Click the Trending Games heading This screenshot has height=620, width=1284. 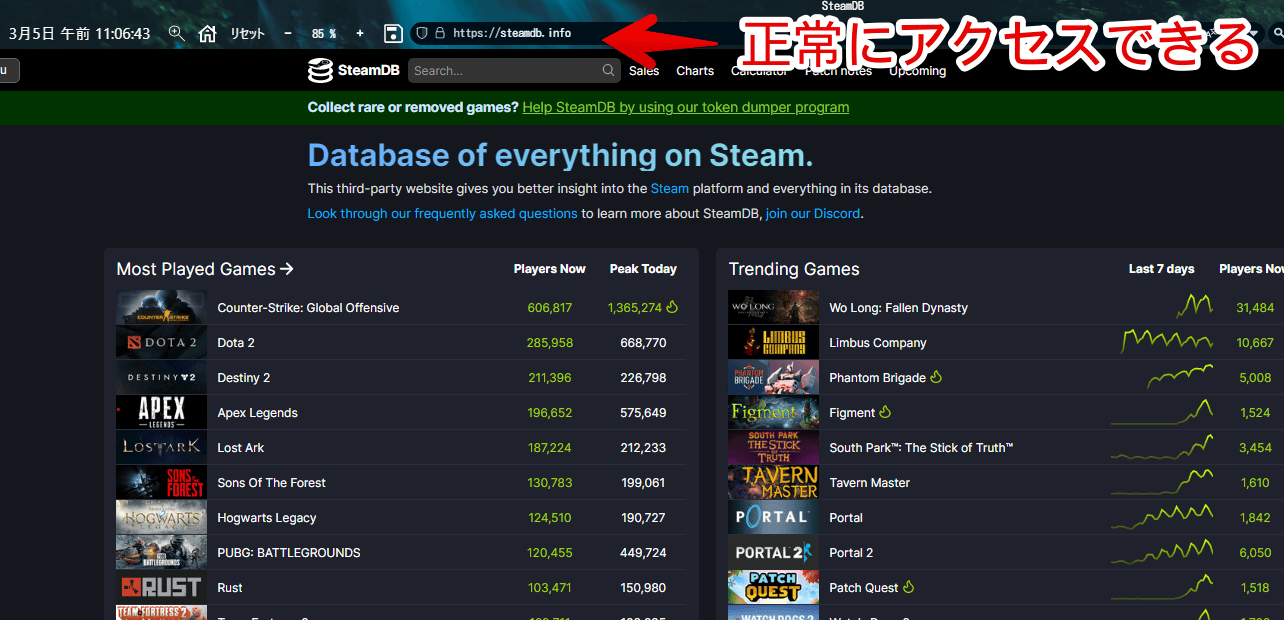pyautogui.click(x=794, y=269)
